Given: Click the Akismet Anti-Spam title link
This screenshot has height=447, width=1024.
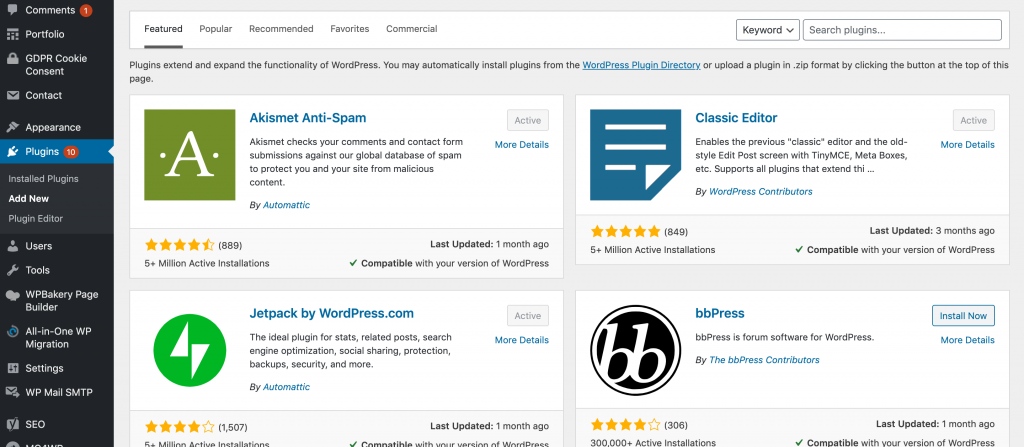Looking at the screenshot, I should point(308,118).
